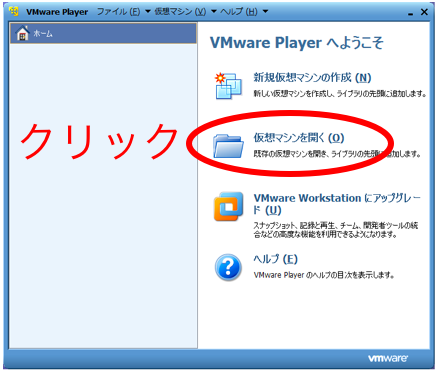Click the open folder virtual machine icon
Image resolution: width=437 pixels, height=372 pixels.
click(x=228, y=146)
